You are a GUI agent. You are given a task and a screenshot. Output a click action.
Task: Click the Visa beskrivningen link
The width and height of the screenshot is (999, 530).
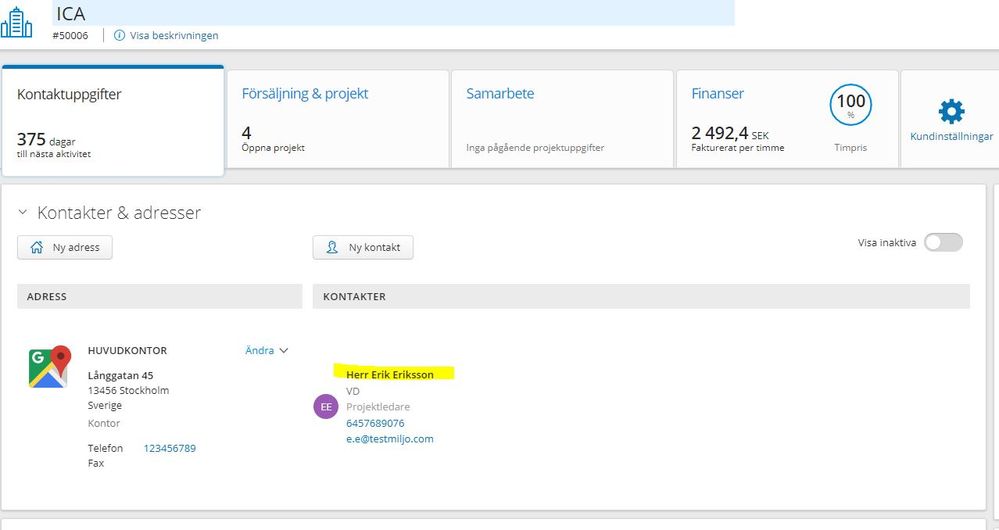coord(174,36)
